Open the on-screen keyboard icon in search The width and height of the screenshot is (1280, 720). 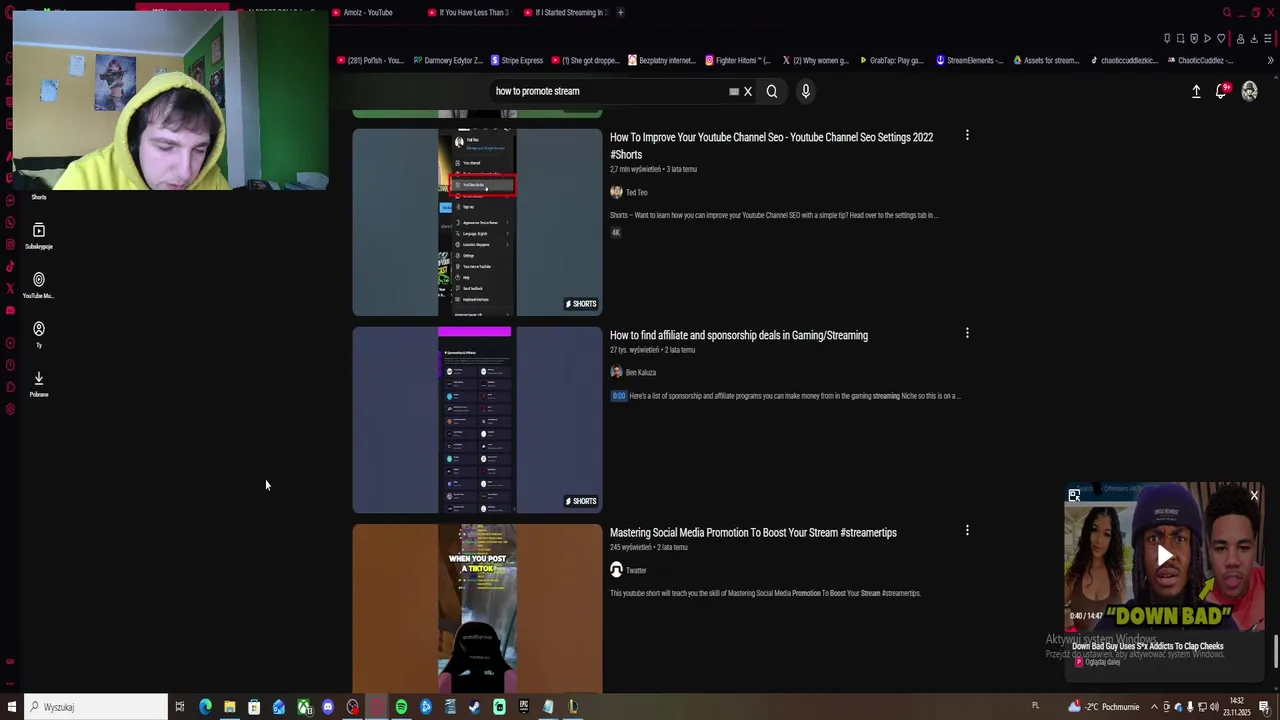pos(734,91)
